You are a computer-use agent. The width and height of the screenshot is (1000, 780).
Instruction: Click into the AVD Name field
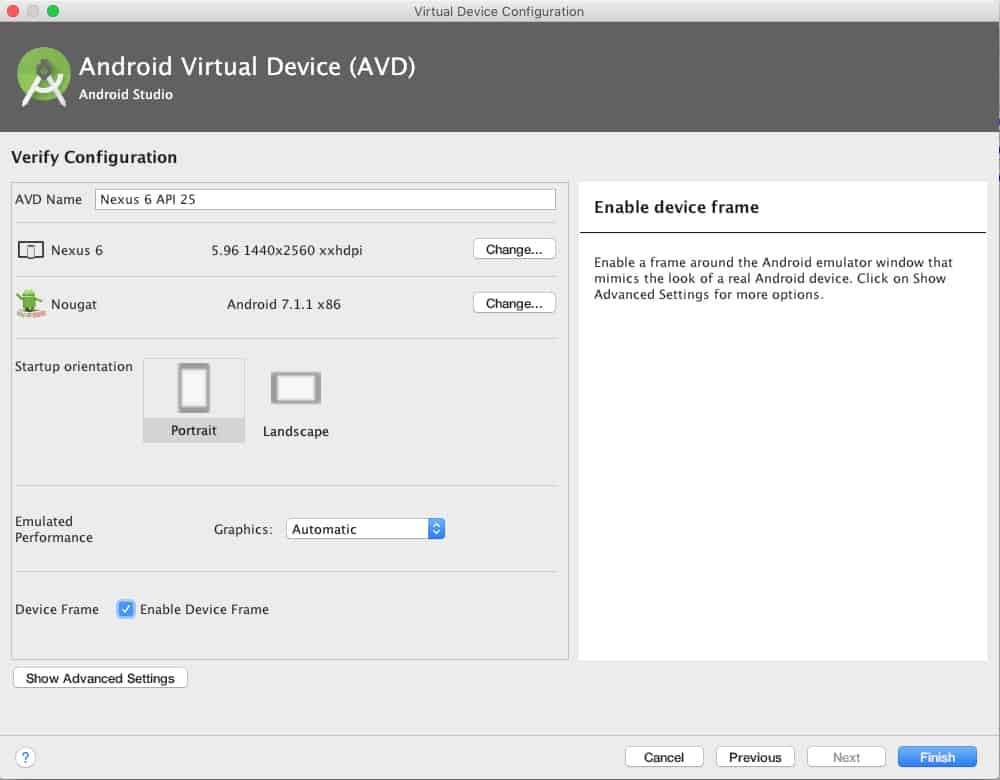325,199
